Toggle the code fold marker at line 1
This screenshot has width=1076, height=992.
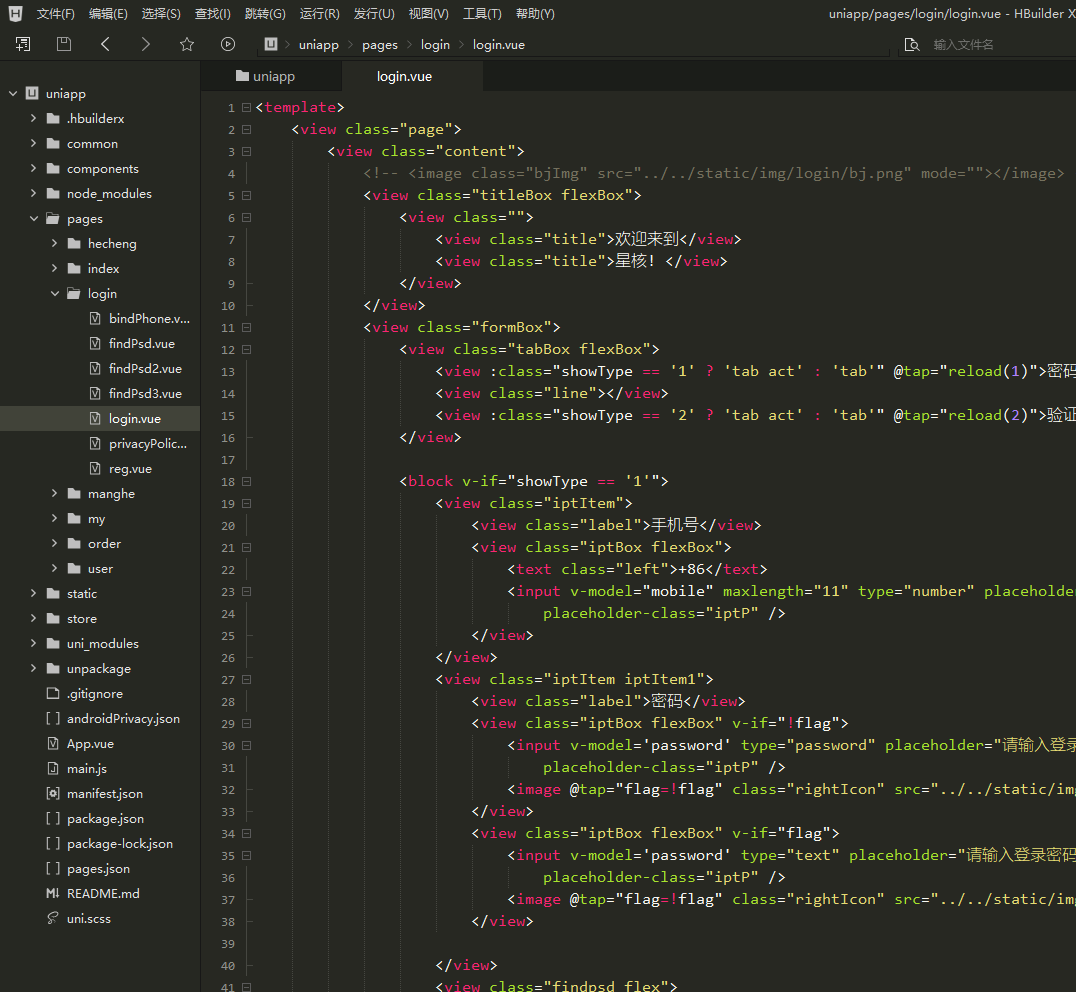246,108
